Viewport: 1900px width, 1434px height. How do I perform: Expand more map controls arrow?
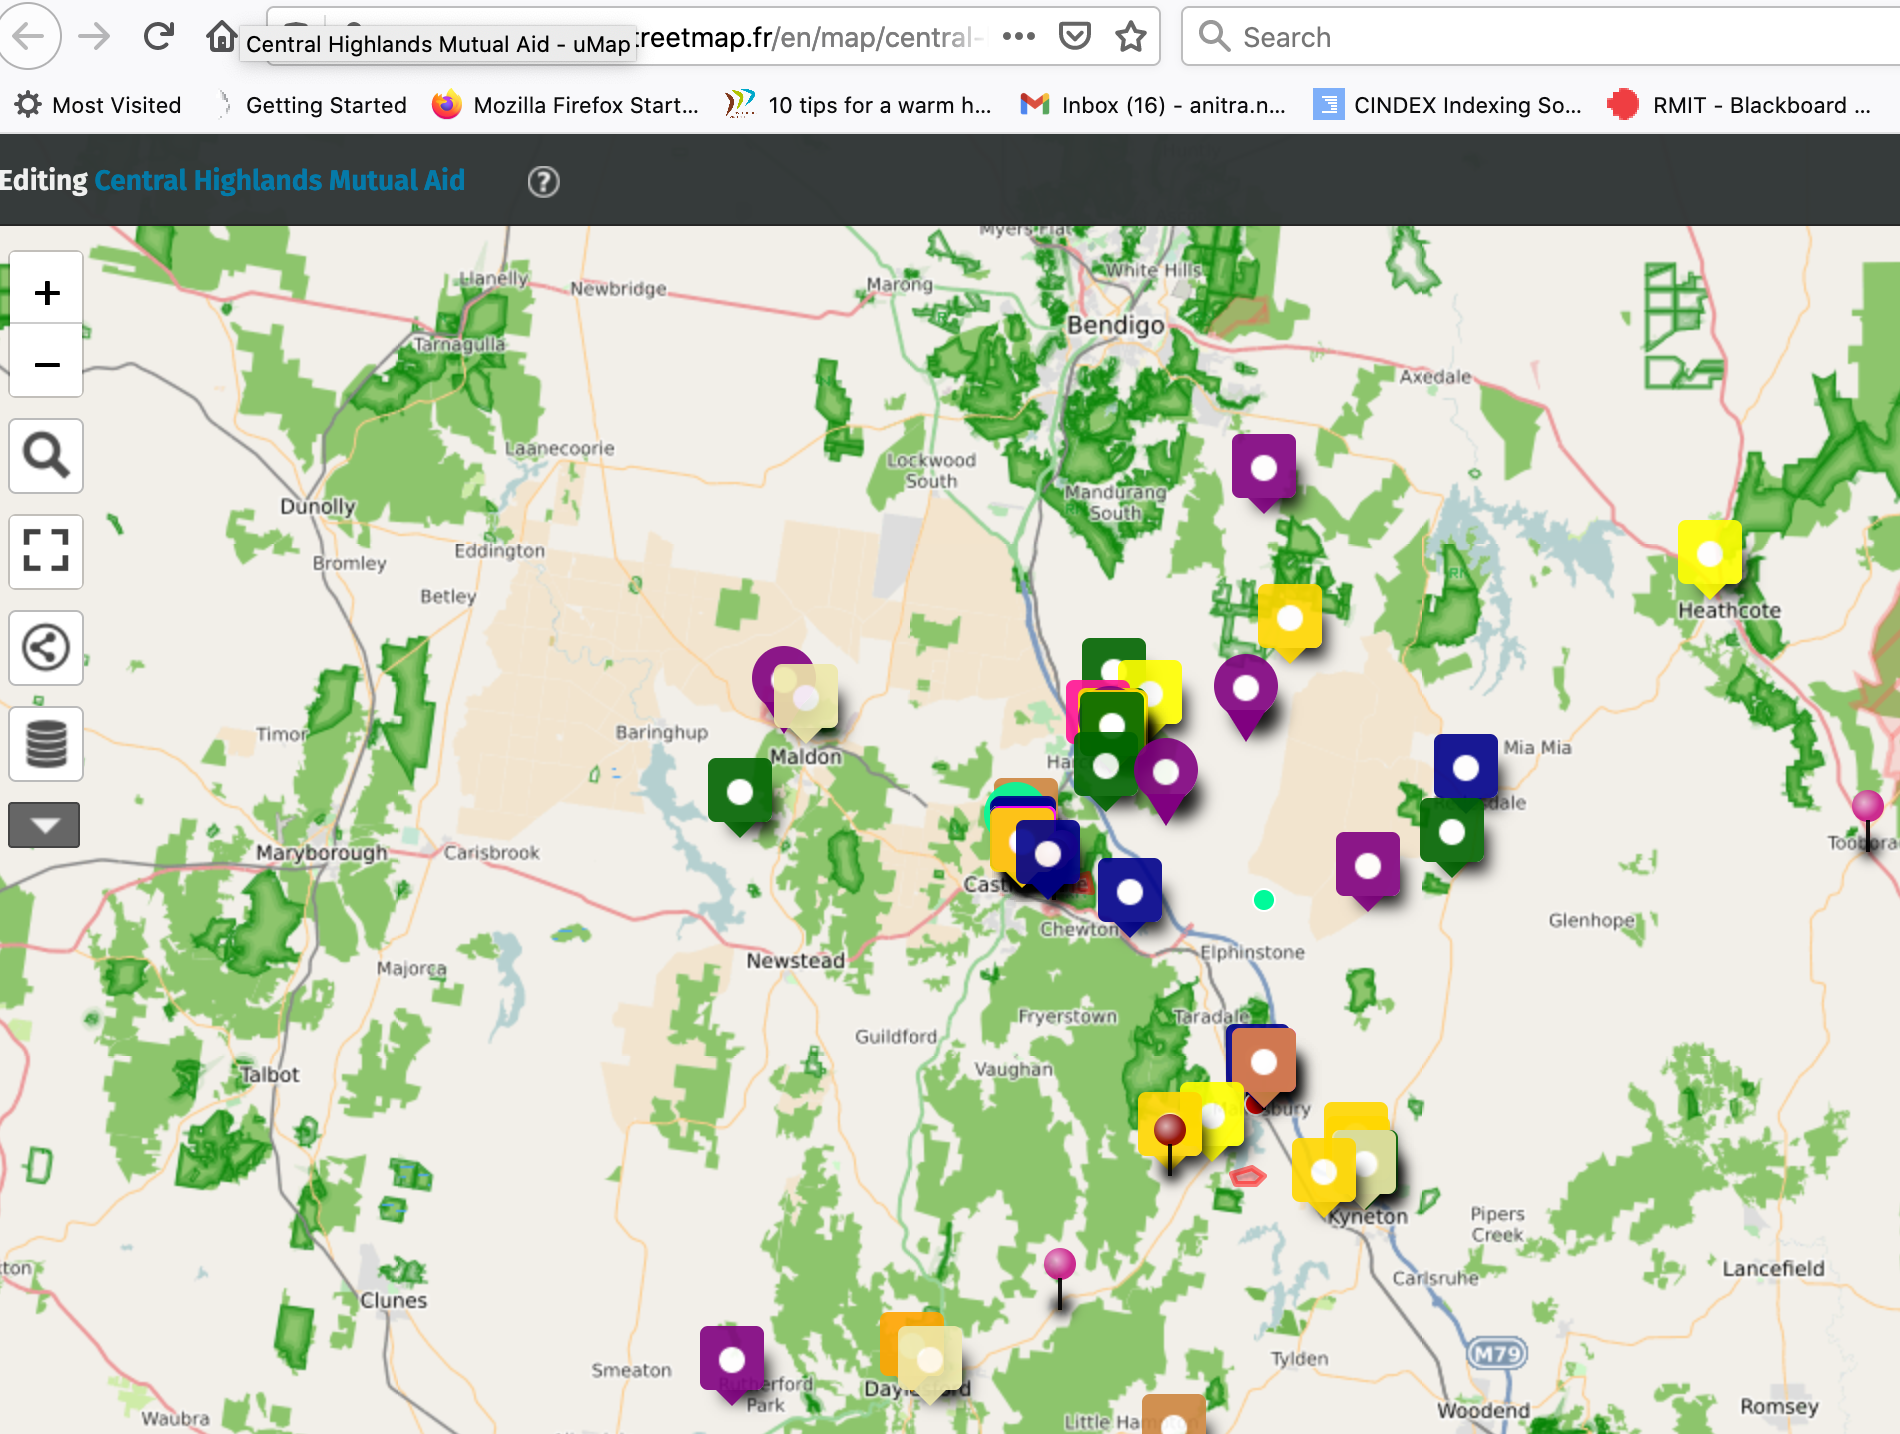point(44,825)
